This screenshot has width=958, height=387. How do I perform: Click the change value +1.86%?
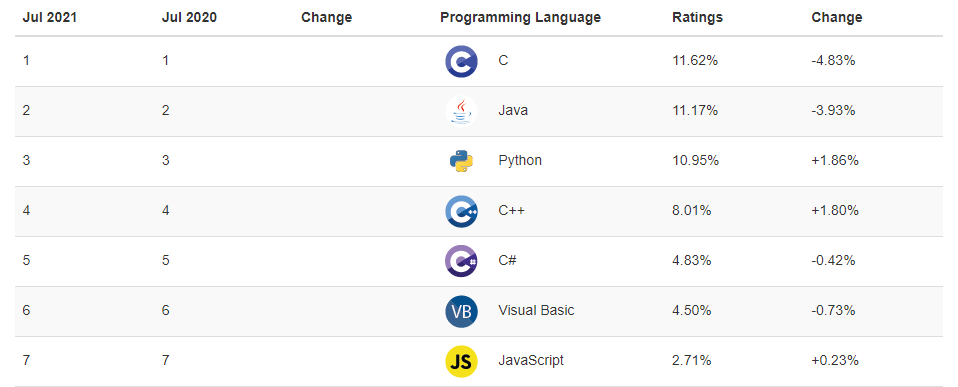[x=835, y=161]
